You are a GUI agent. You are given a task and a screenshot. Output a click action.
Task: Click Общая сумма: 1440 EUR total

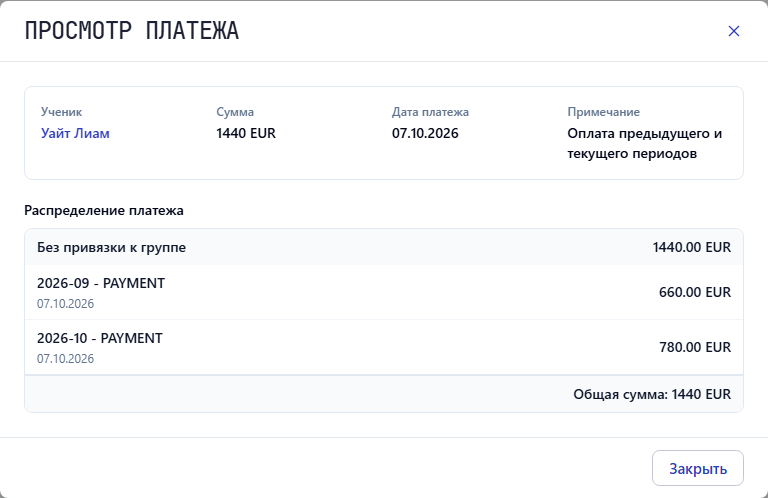pos(652,394)
